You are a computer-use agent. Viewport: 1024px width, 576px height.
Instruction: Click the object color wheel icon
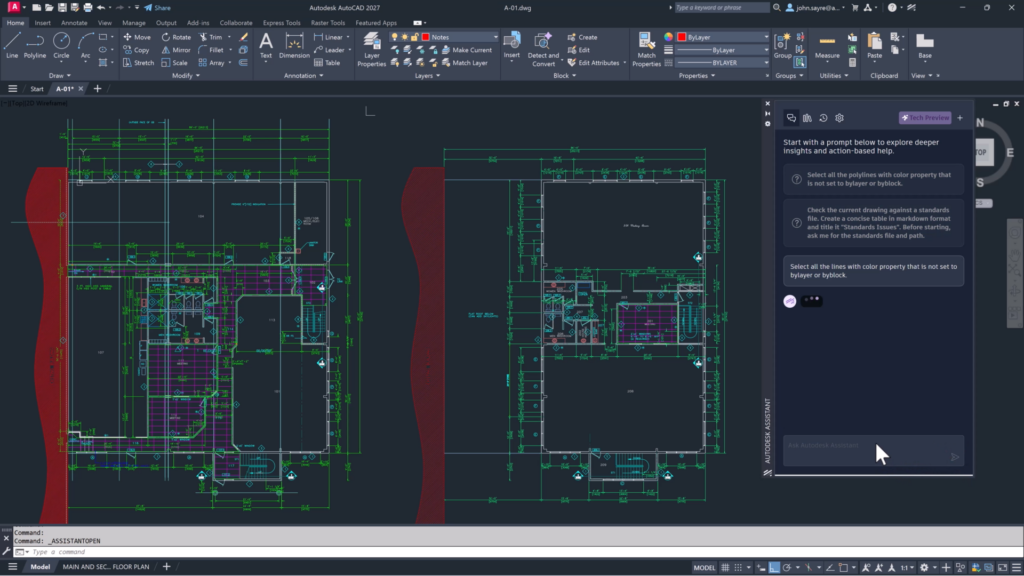(668, 37)
